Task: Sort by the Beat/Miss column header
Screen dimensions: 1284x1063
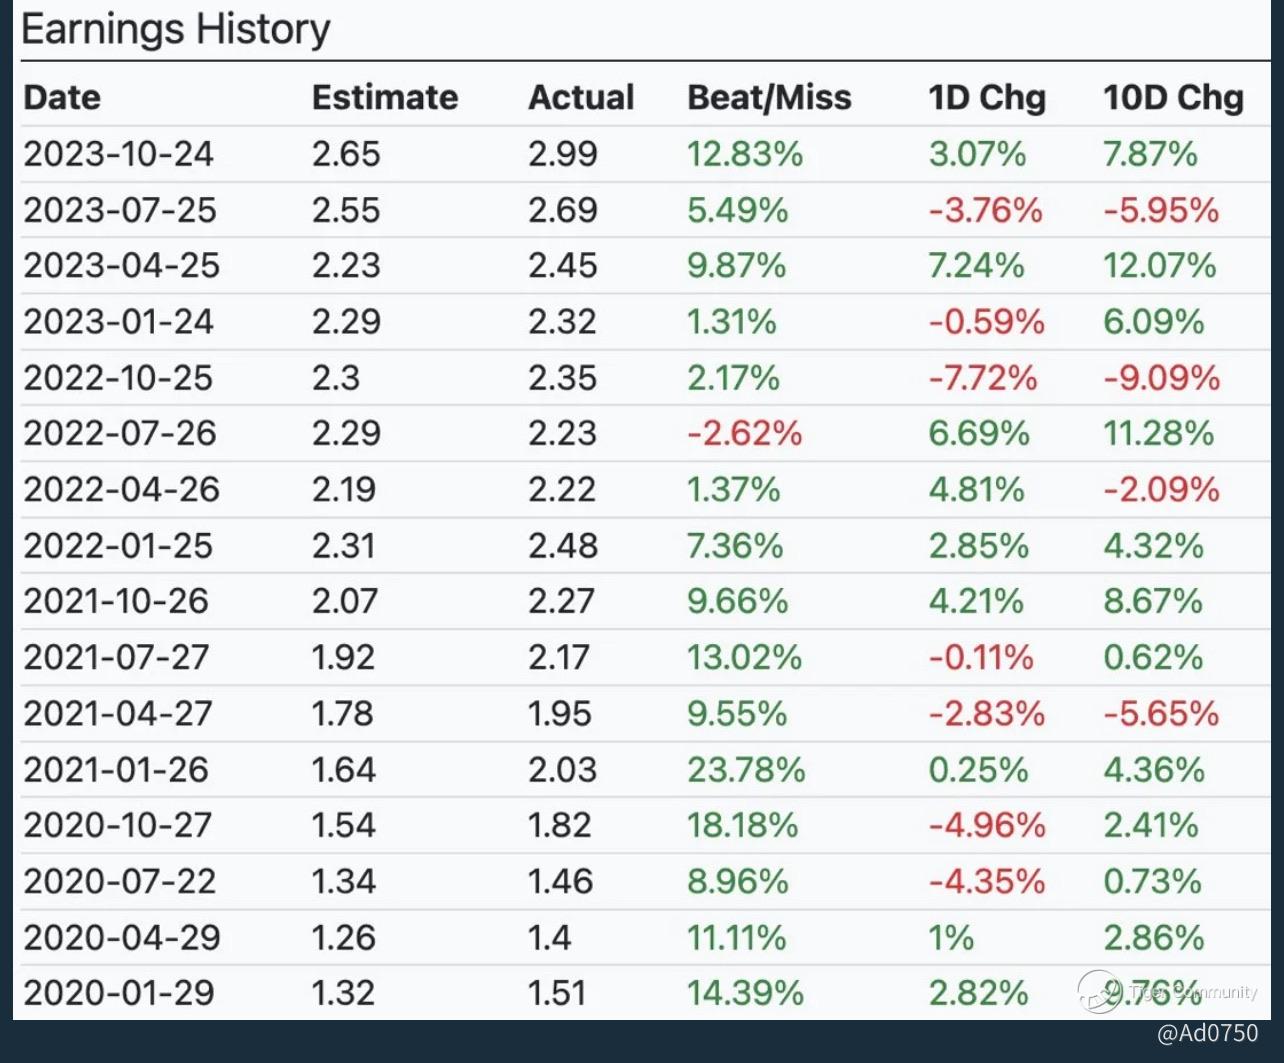Action: tap(769, 97)
